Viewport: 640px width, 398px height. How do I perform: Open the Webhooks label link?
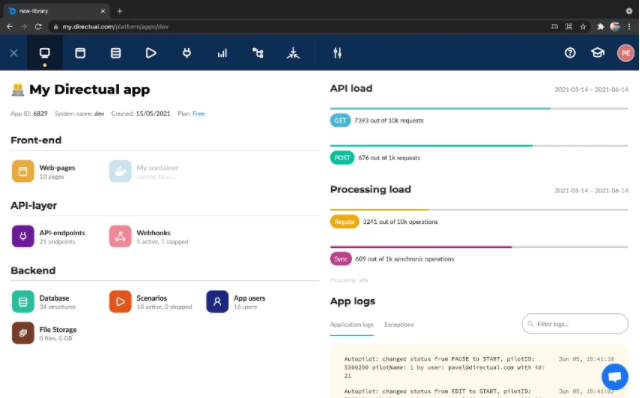click(153, 233)
